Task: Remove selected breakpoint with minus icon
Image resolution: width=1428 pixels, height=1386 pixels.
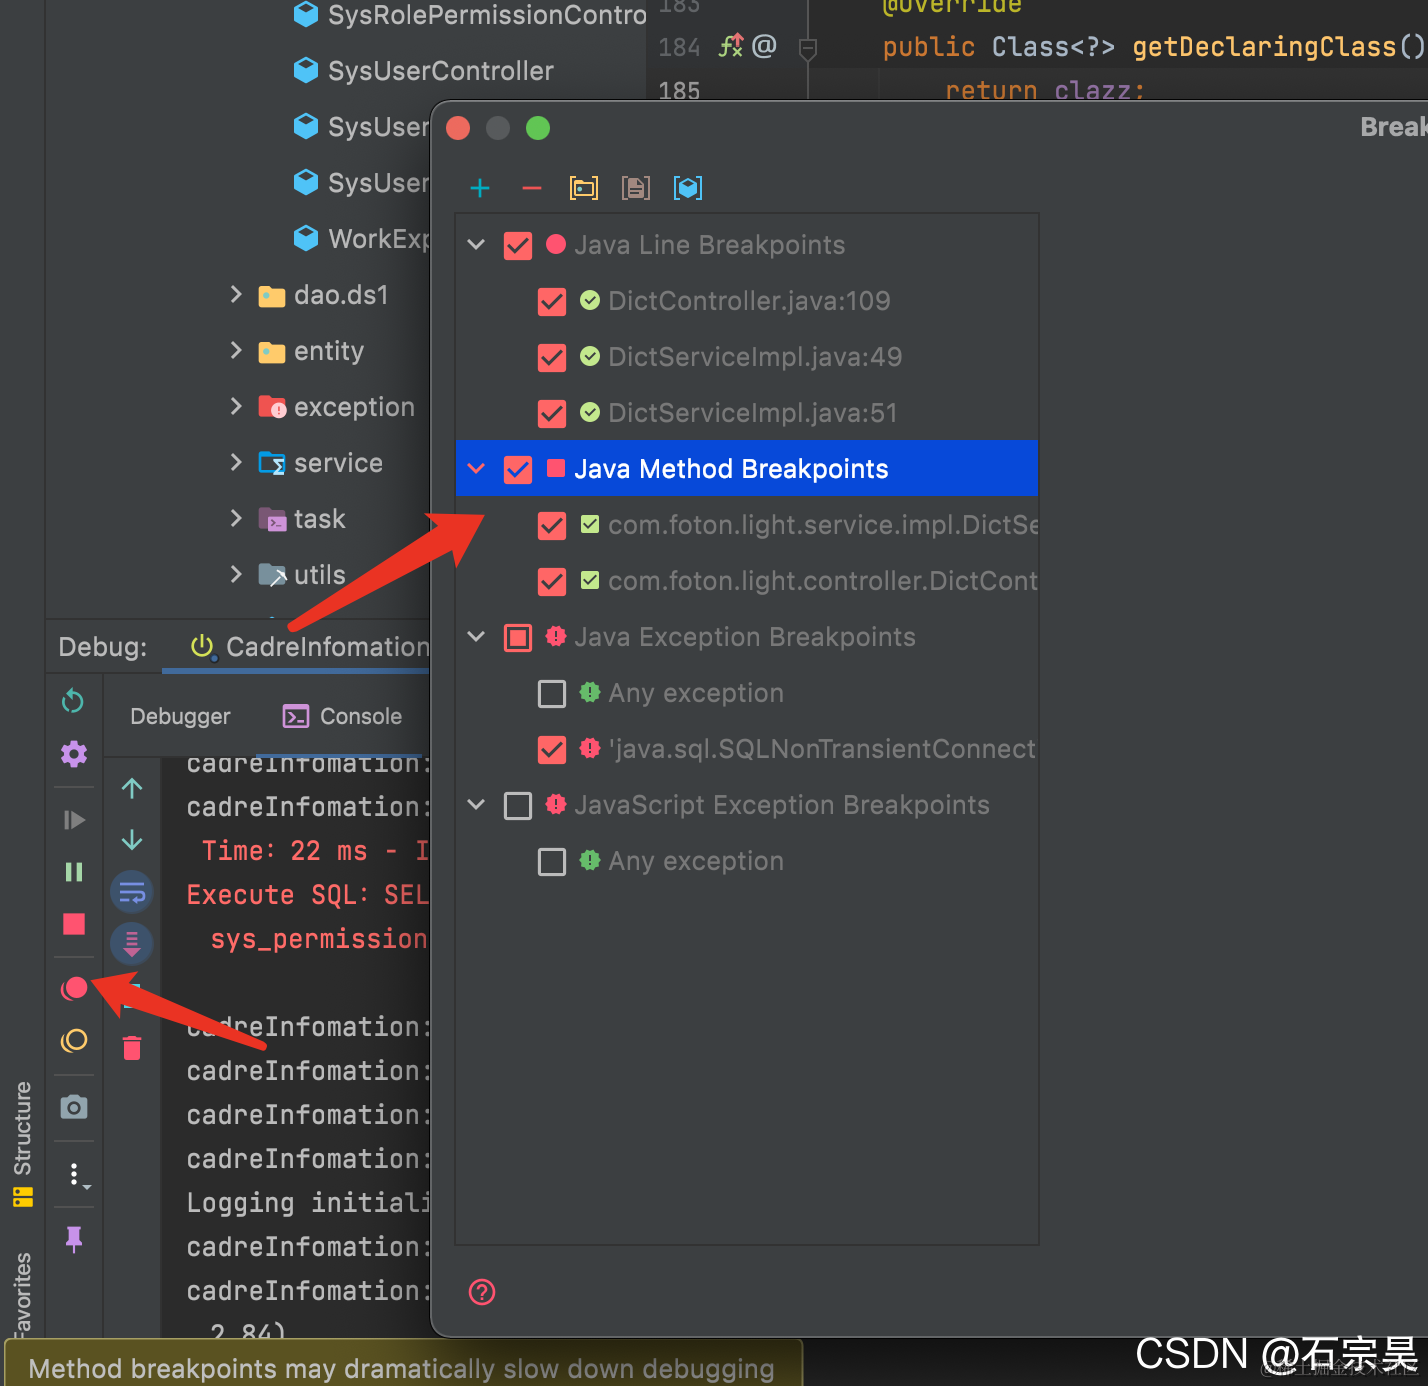Action: (x=532, y=188)
